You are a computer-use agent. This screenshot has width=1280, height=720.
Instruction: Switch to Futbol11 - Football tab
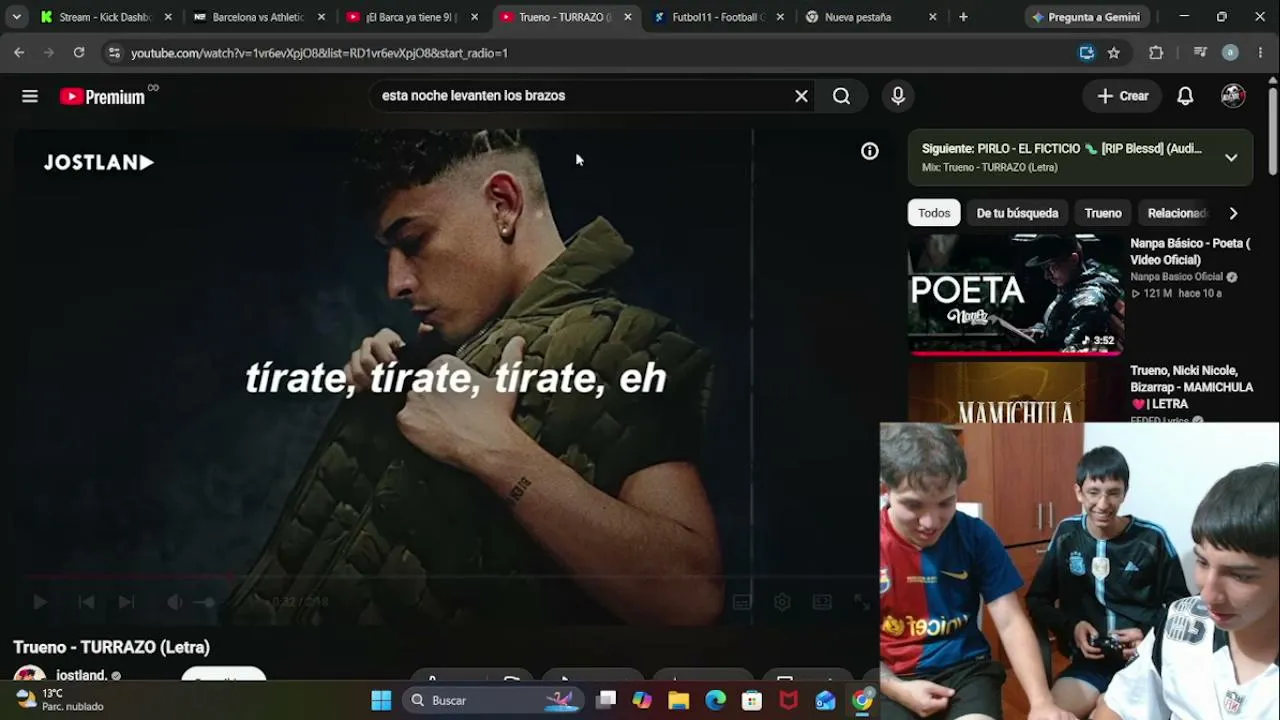[x=717, y=17]
